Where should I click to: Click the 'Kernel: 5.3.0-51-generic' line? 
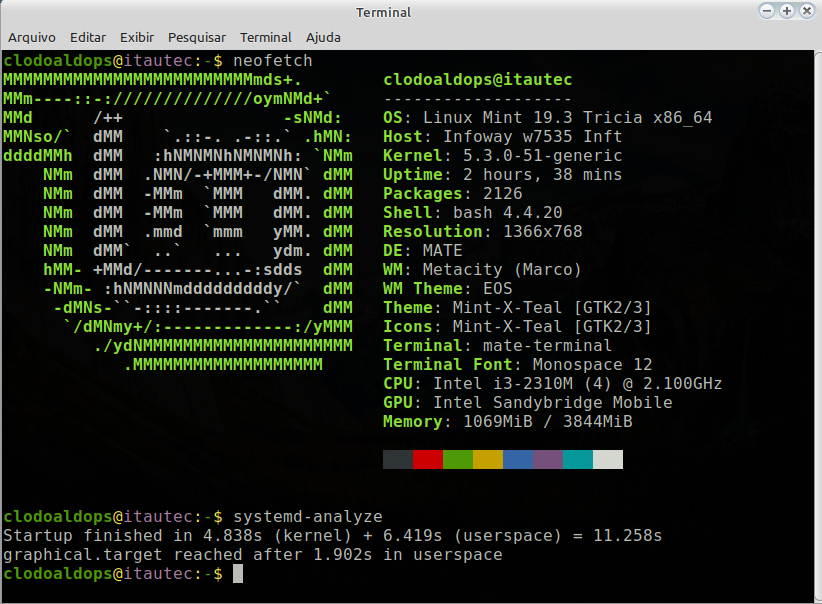[x=503, y=156]
